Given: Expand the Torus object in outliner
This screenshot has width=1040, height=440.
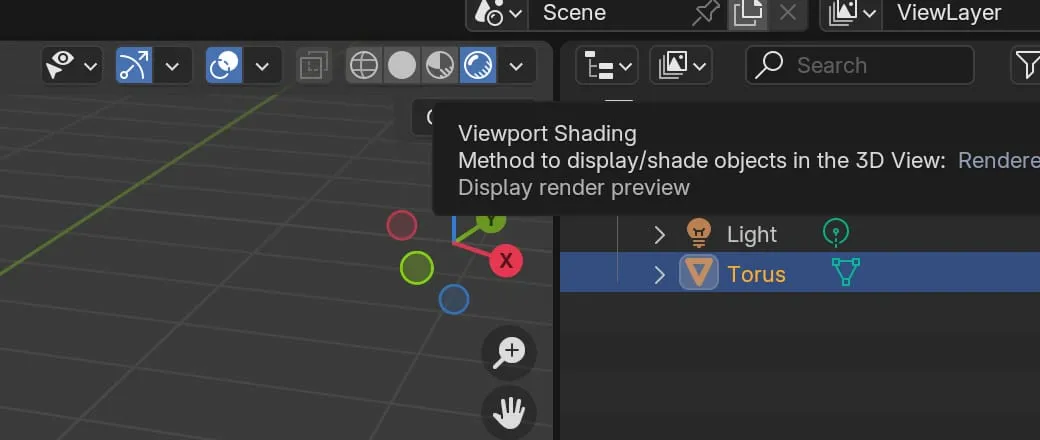Looking at the screenshot, I should click(659, 274).
